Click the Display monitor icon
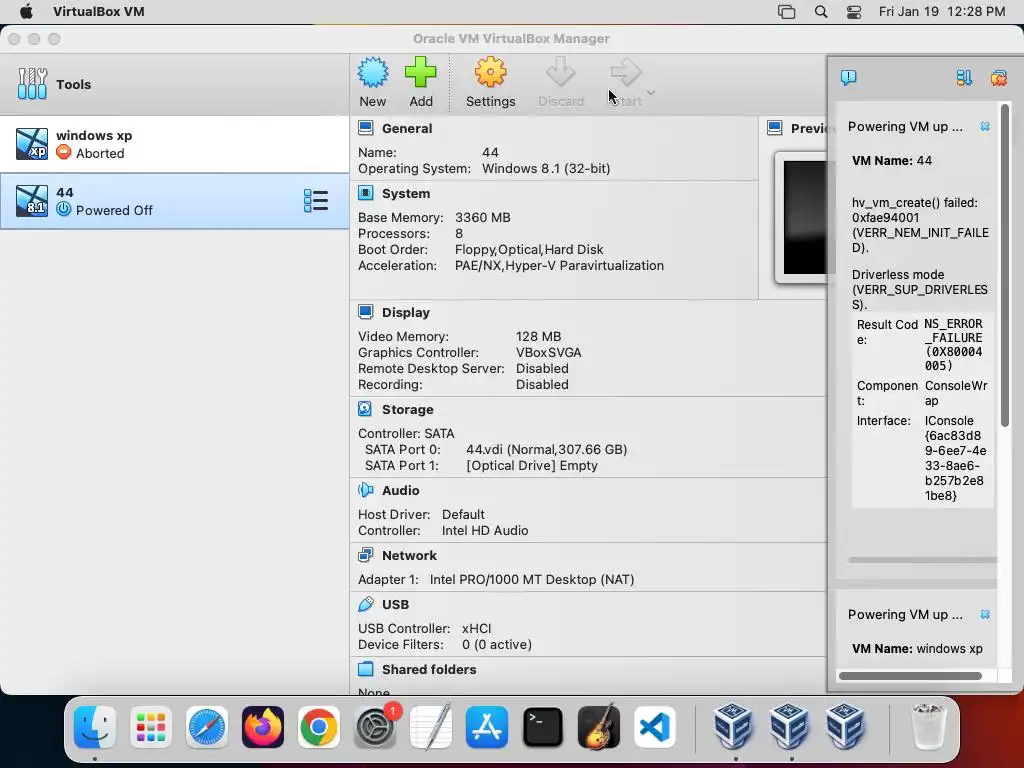 (366, 312)
